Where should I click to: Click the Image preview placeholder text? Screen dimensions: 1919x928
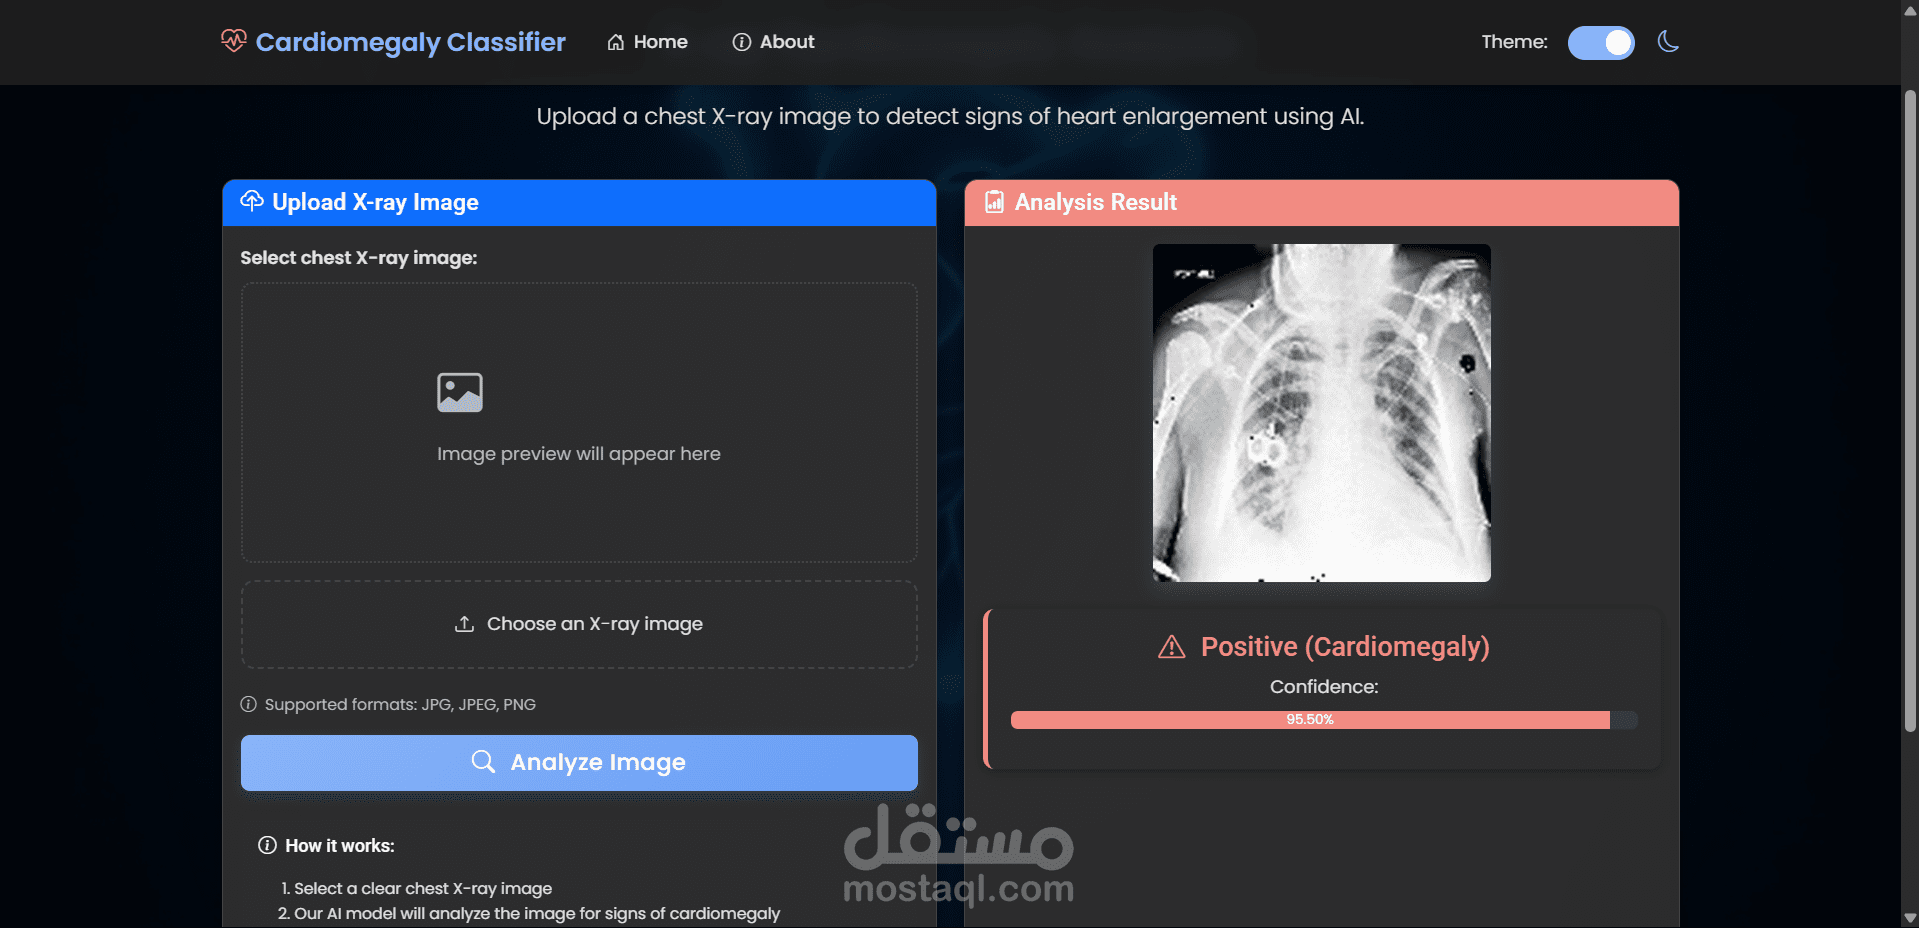(x=579, y=454)
